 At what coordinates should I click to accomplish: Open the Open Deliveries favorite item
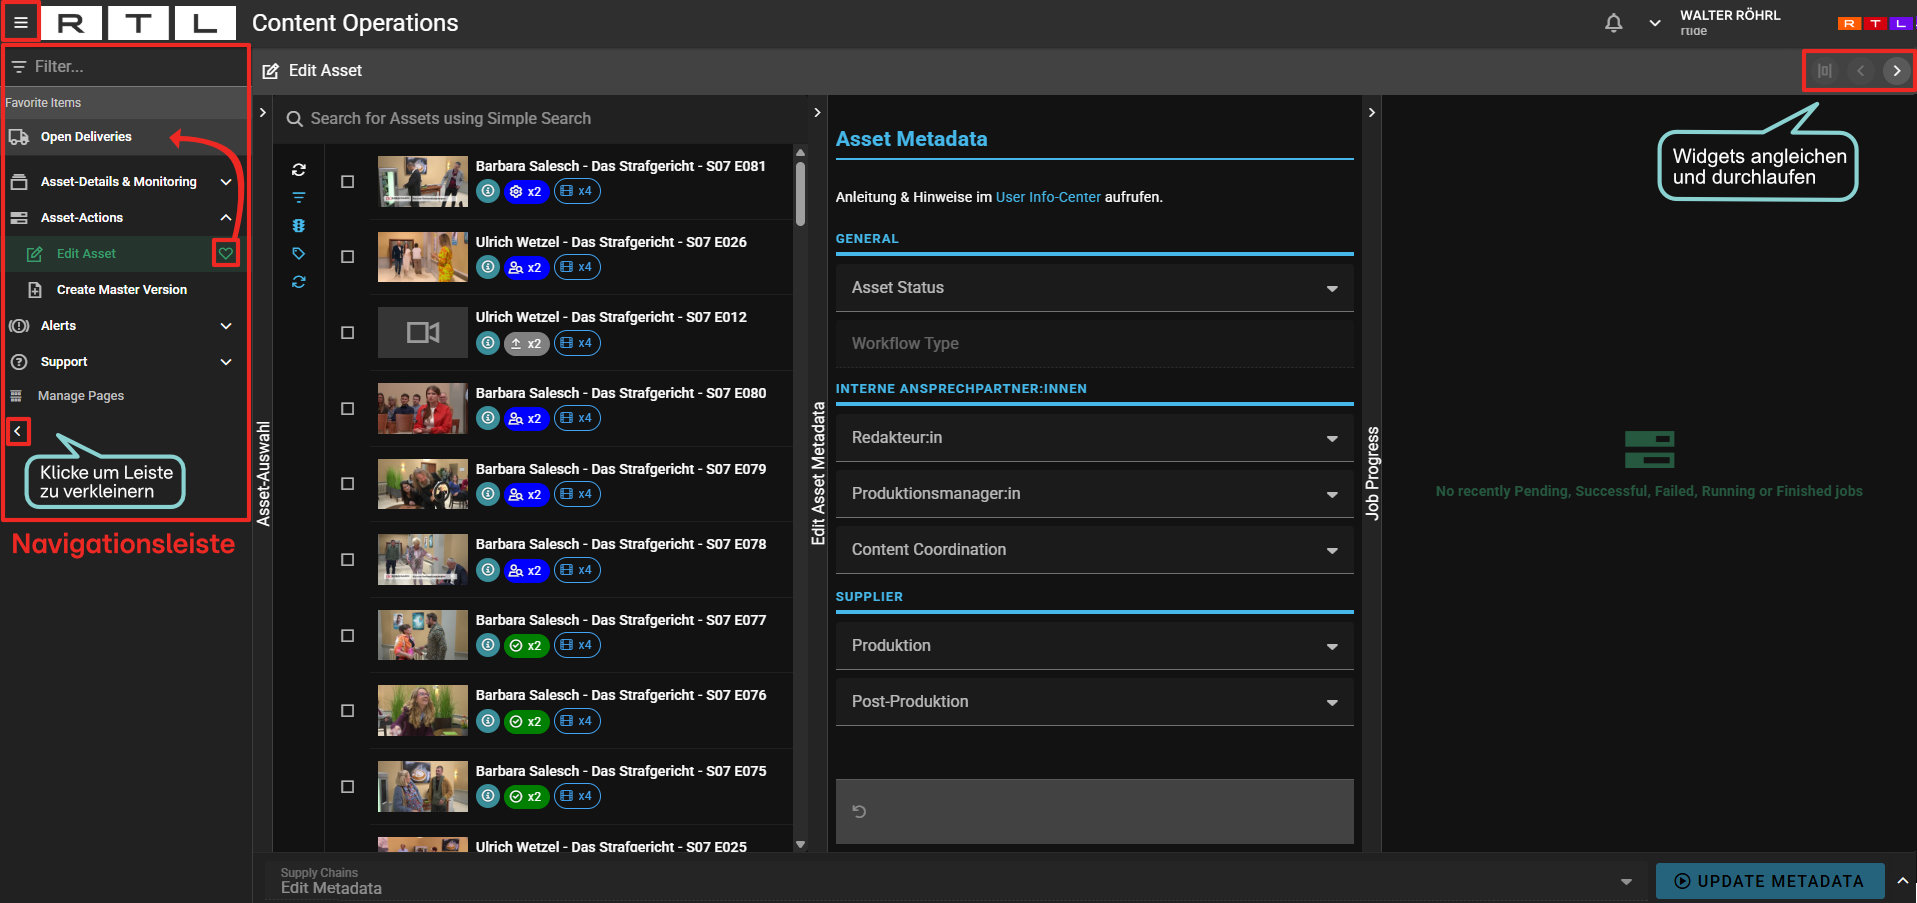tap(86, 137)
